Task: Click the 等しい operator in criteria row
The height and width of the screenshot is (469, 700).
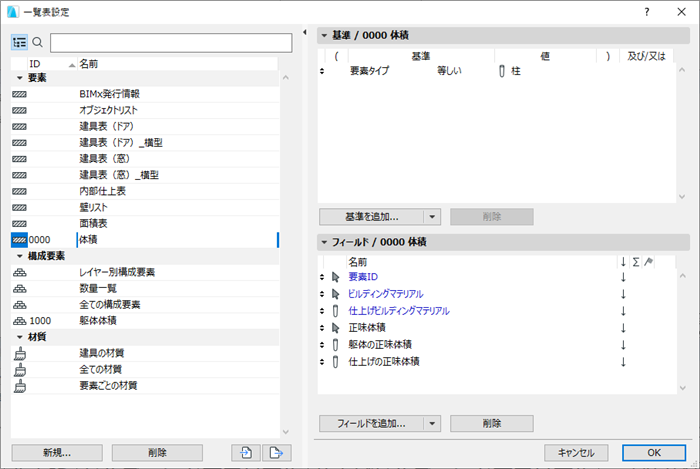Action: pyautogui.click(x=449, y=71)
